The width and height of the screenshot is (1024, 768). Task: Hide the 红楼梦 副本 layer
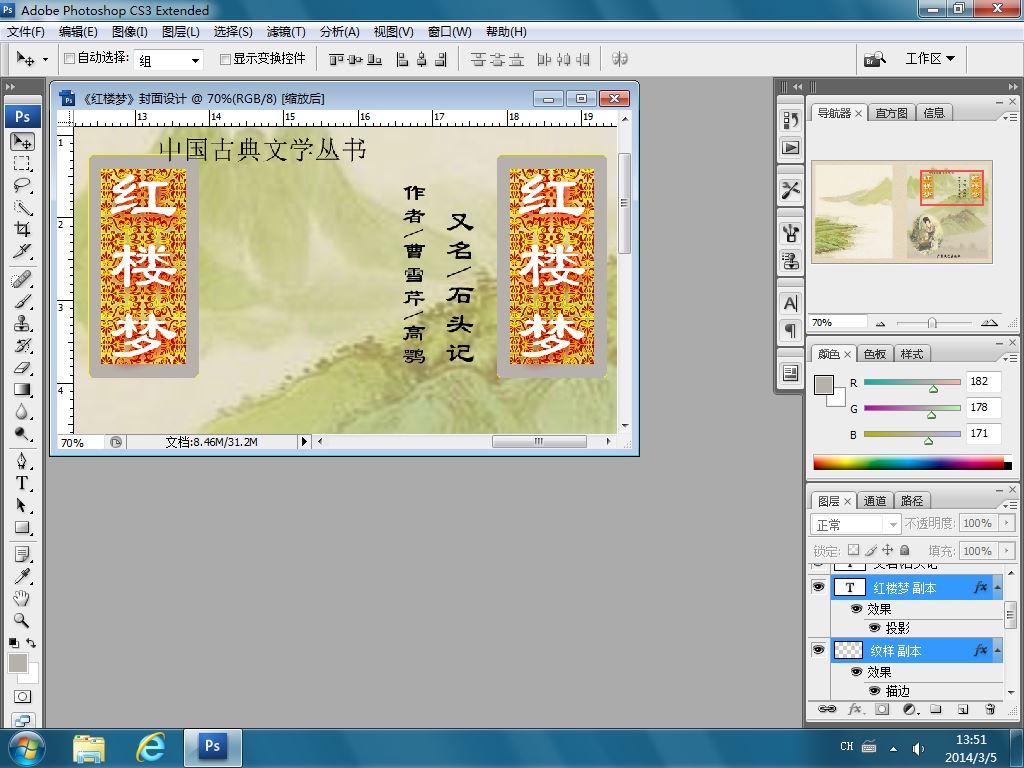click(x=818, y=587)
